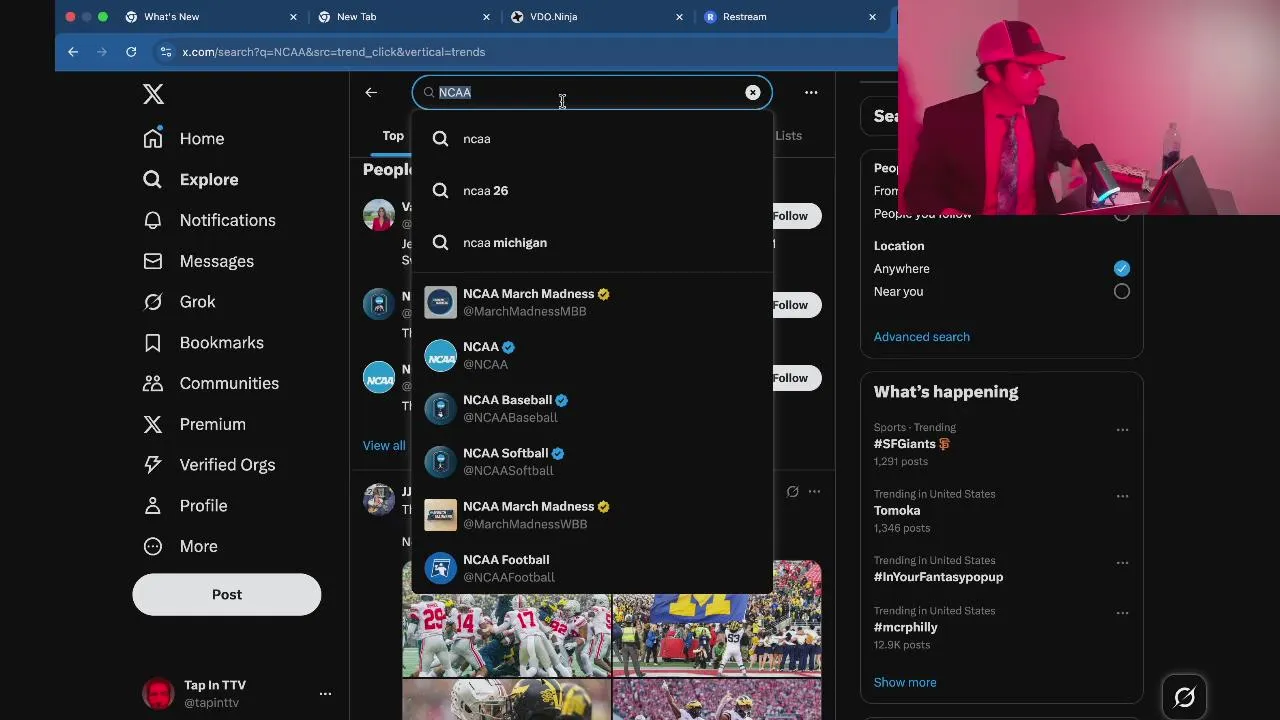
Task: Open the Grok floating button
Action: point(1184,697)
